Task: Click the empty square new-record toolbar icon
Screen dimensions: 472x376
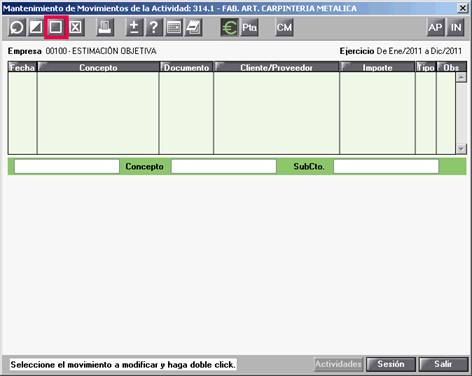Action: [x=56, y=27]
